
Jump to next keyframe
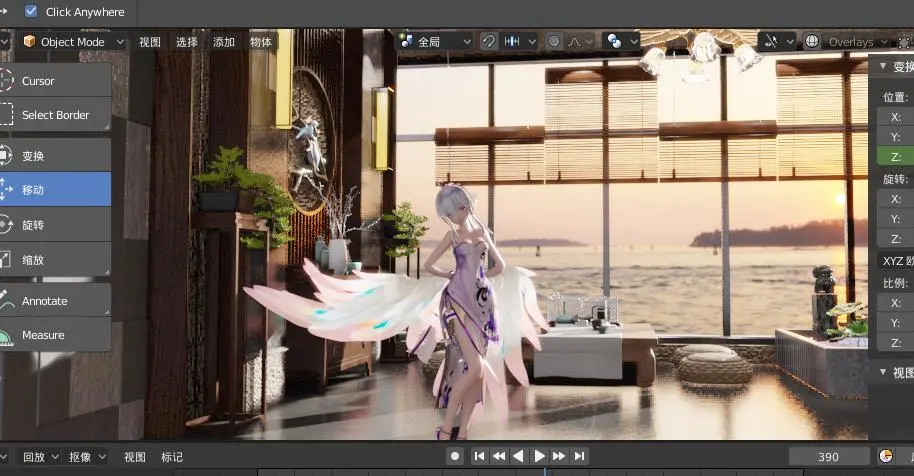pos(558,456)
